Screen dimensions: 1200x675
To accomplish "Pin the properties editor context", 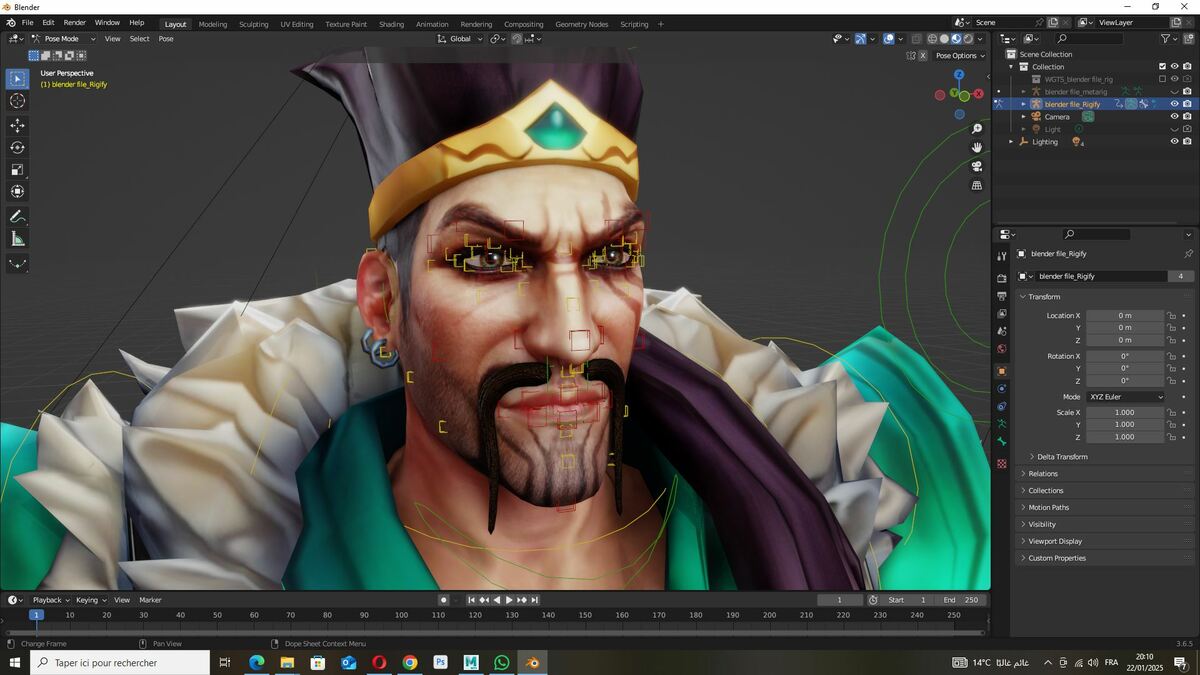I will (x=1188, y=254).
